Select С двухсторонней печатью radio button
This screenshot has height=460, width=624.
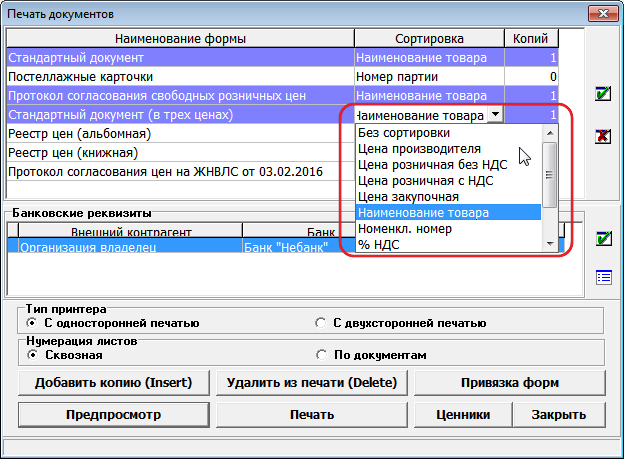point(319,323)
